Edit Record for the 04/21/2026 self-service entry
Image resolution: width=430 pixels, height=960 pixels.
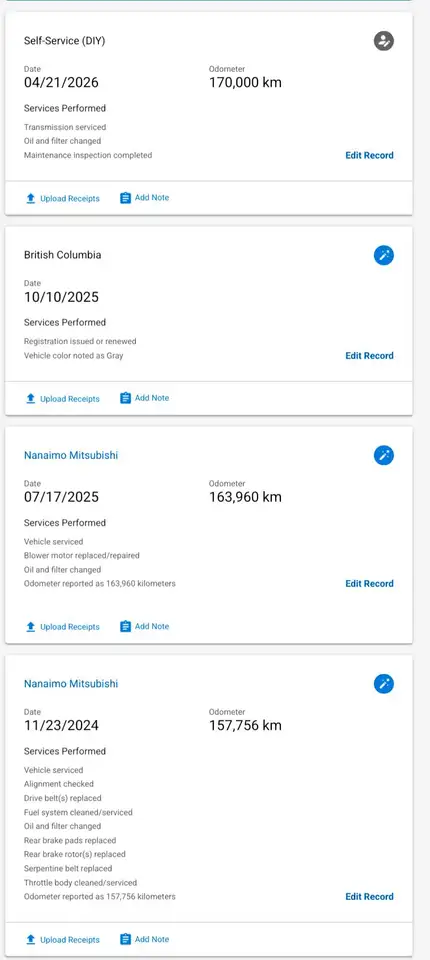[369, 156]
